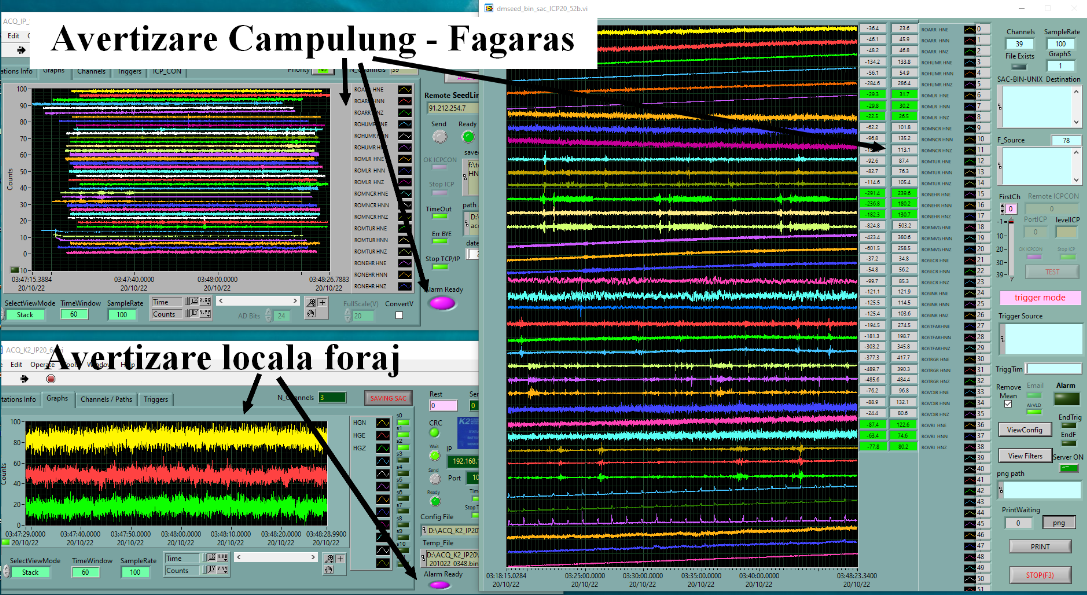Toggle the s0 green channel indicator
The height and width of the screenshot is (595, 1087).
click(403, 422)
